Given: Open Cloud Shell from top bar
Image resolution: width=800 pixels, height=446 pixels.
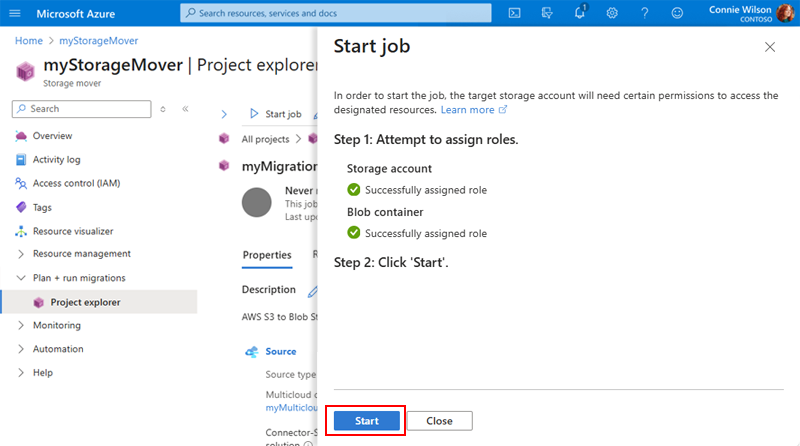Looking at the screenshot, I should (x=514, y=13).
